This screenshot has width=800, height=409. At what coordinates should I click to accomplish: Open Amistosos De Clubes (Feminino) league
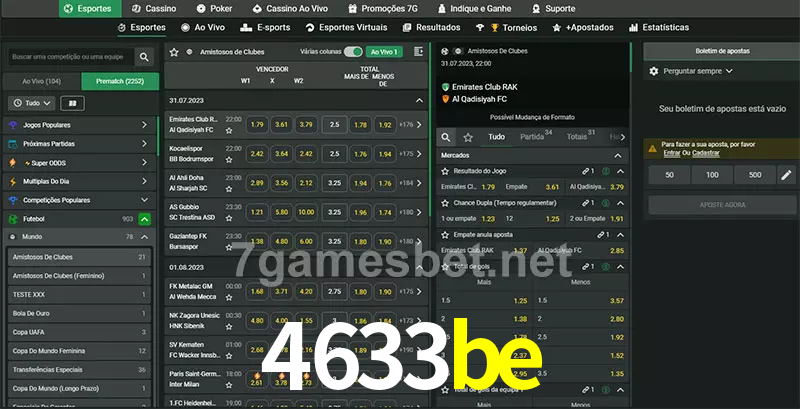click(79, 276)
